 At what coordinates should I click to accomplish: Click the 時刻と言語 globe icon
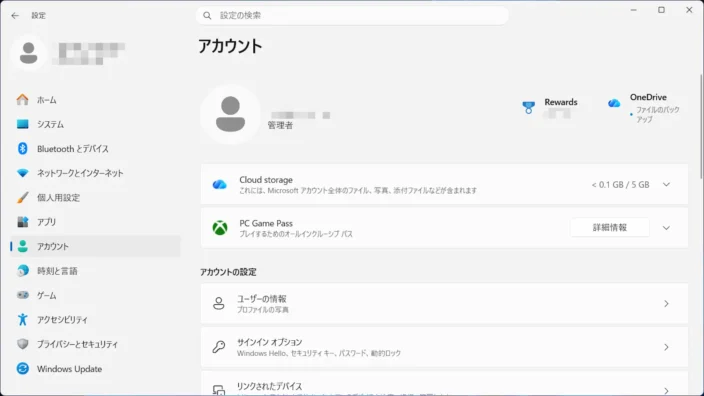point(22,271)
